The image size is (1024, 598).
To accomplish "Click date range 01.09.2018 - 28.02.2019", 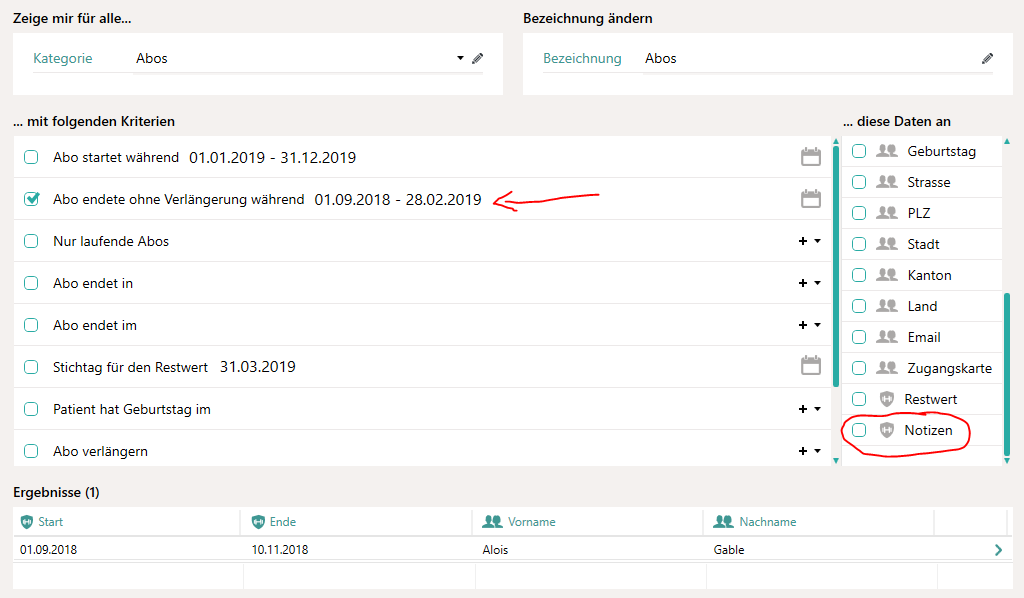I will [398, 199].
